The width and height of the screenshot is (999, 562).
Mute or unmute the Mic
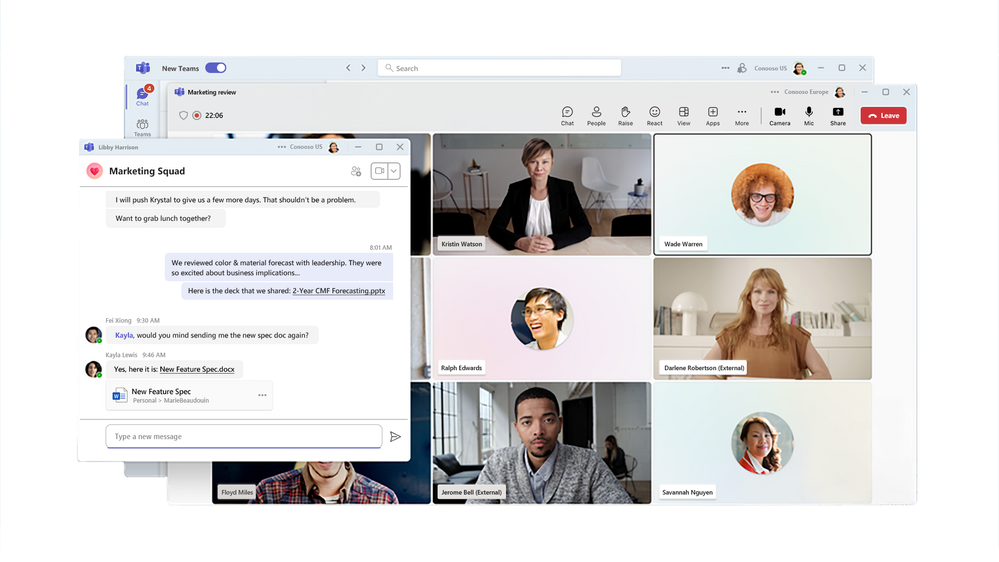pos(808,115)
